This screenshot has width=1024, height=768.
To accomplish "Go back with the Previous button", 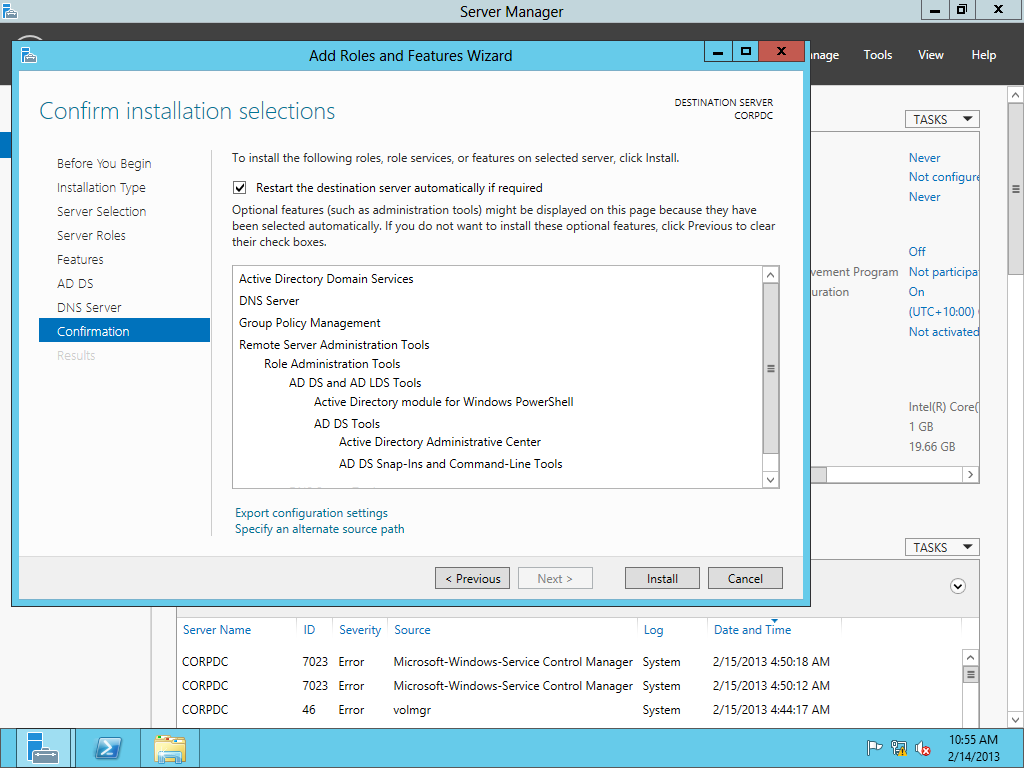I will click(x=472, y=578).
